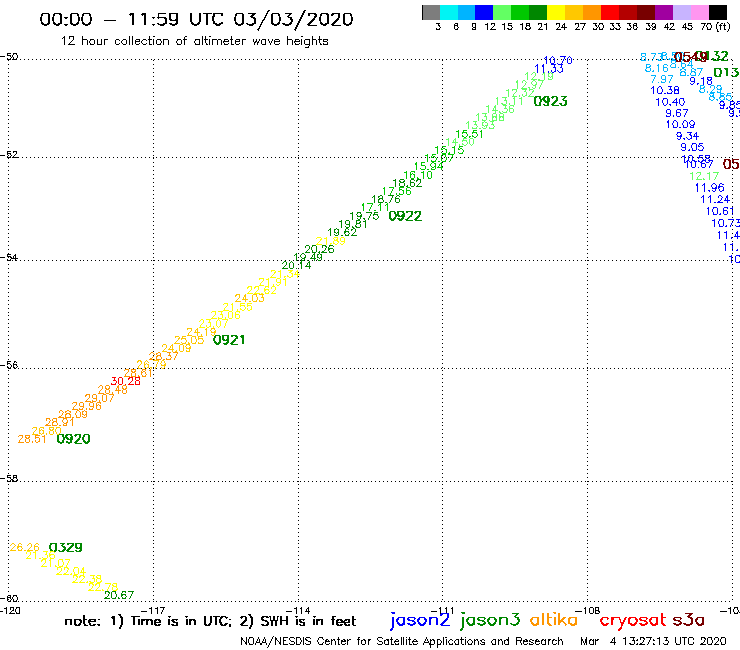Click the green wave height value 20.67
This screenshot has width=740, height=650.
[x=119, y=595]
